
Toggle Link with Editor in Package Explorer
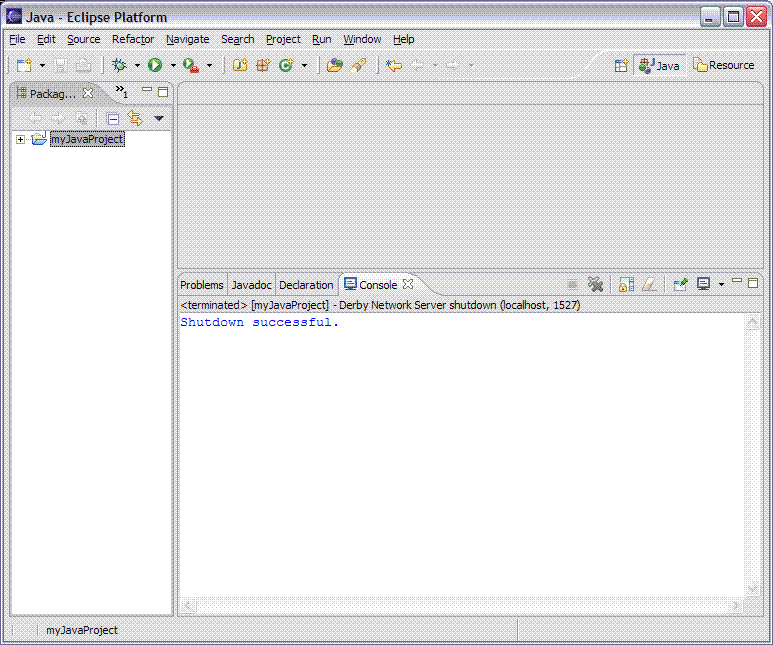135,118
